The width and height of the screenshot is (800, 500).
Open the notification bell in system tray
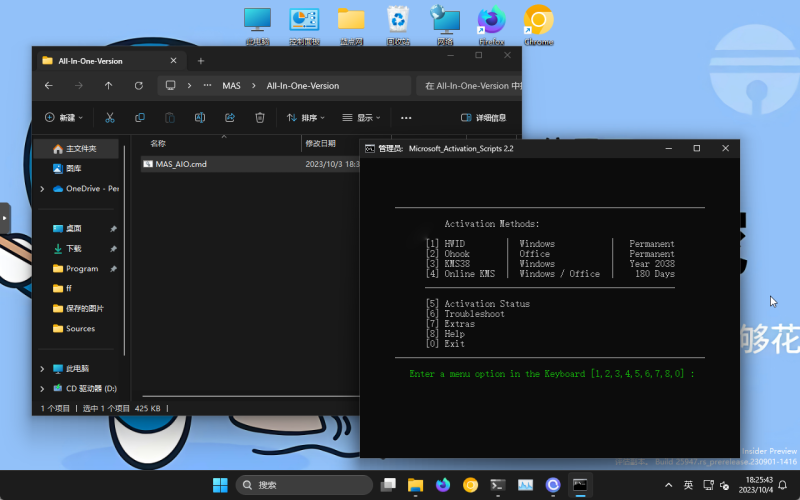tap(783, 485)
